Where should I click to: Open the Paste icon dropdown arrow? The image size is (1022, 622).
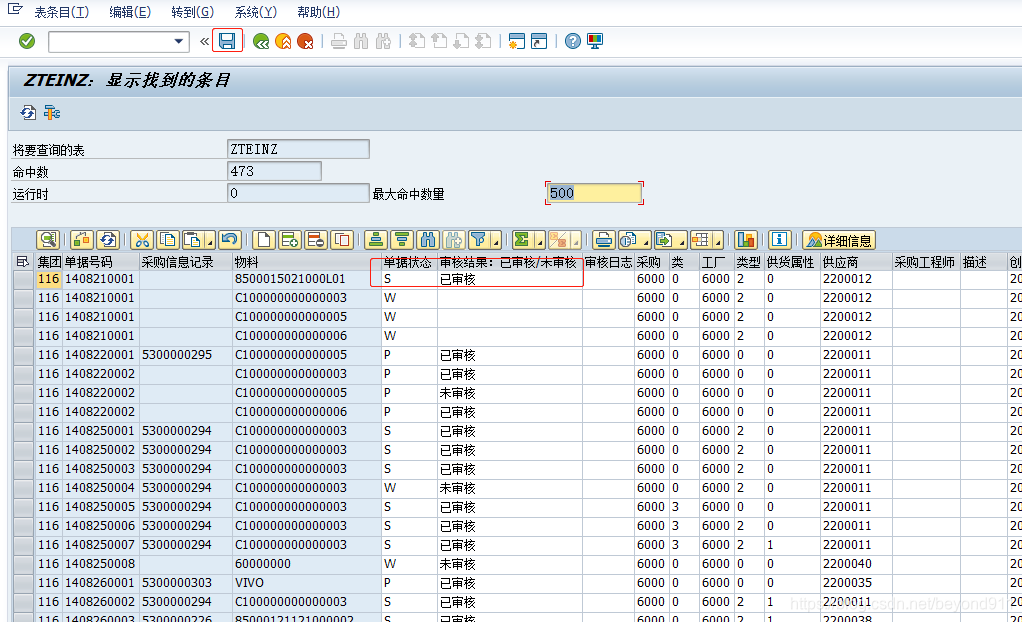210,241
